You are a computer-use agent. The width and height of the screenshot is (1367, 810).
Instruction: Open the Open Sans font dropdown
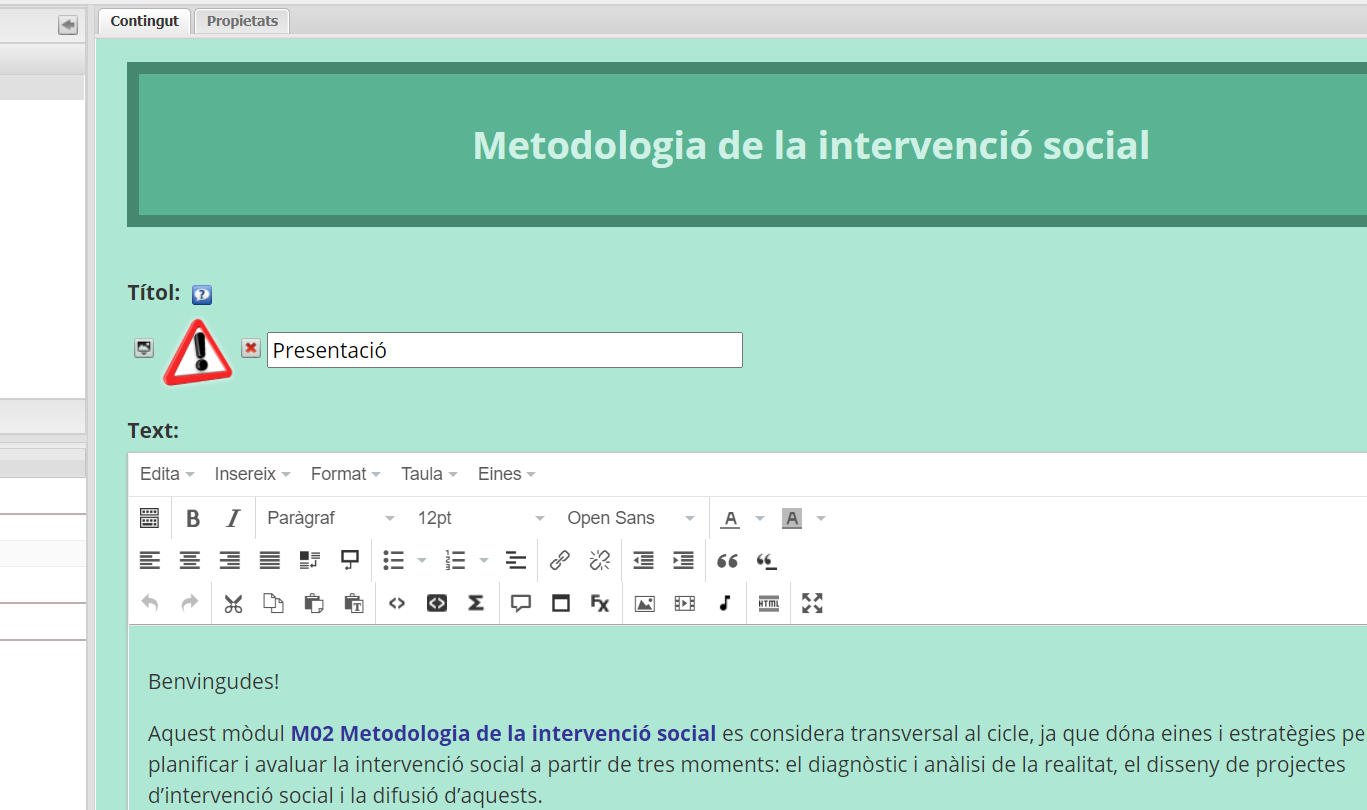[631, 518]
